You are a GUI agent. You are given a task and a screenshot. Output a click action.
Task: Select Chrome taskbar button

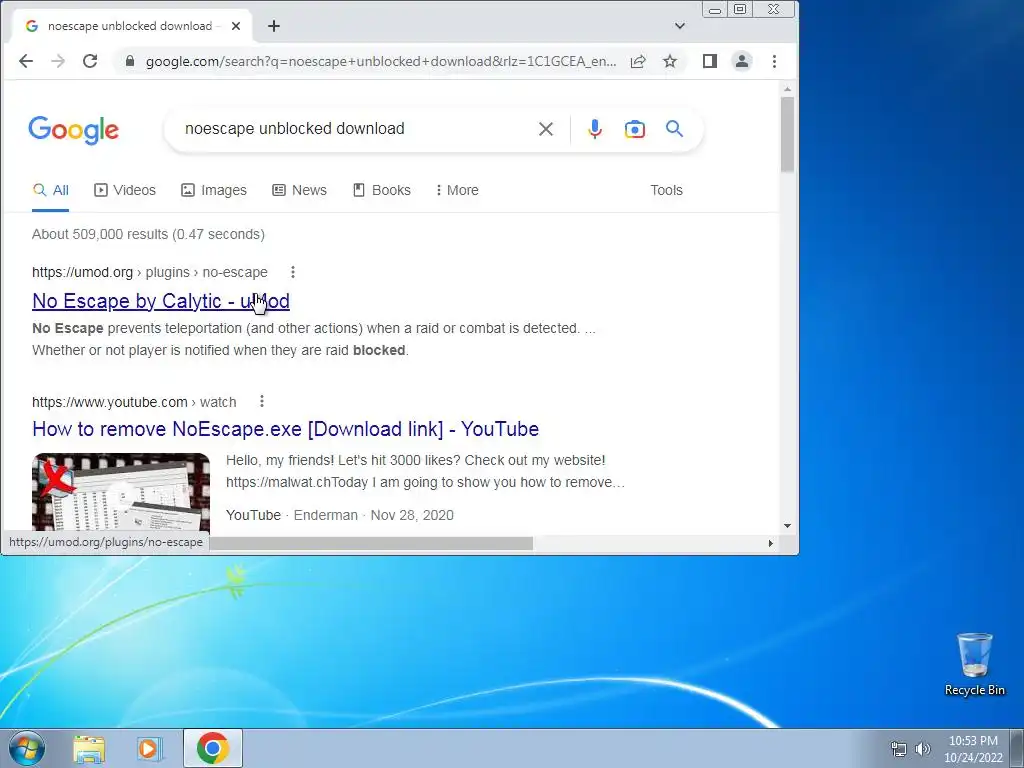point(213,748)
